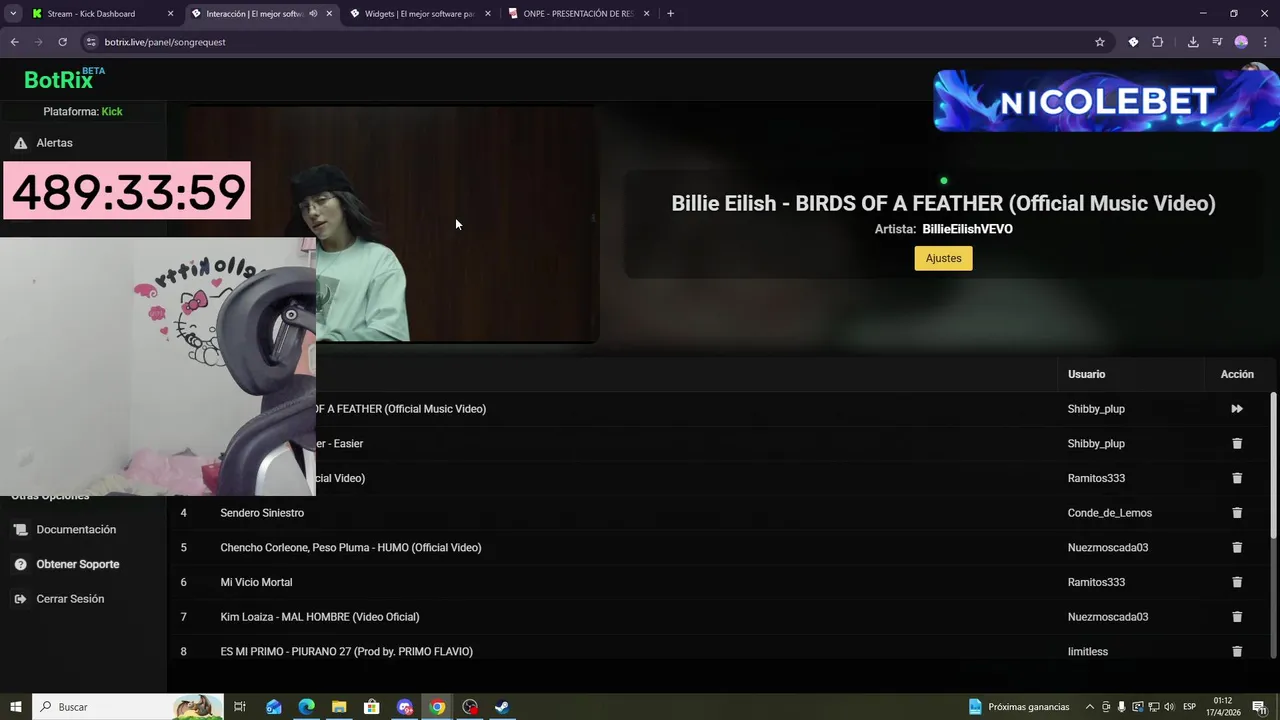Open Steam from the taskbar
The height and width of the screenshot is (720, 1280).
click(503, 707)
